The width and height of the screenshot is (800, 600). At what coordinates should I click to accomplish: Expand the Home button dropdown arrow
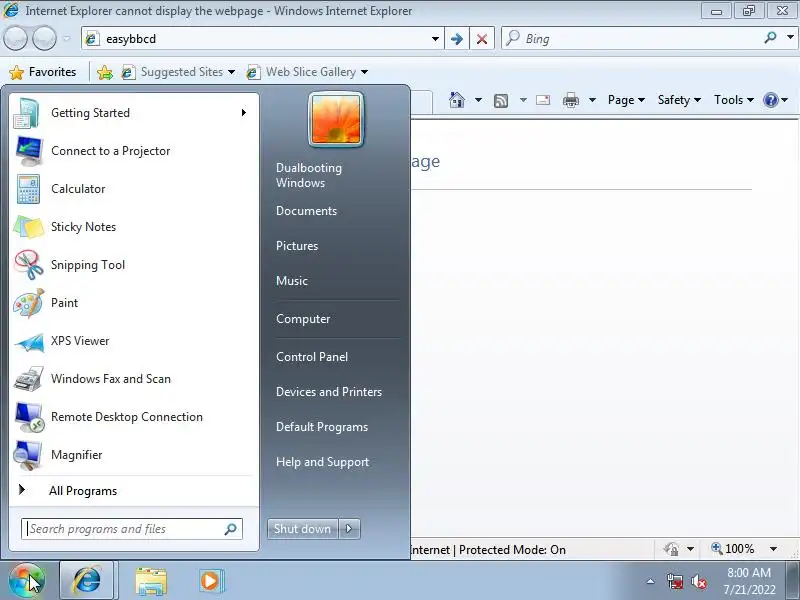478,100
